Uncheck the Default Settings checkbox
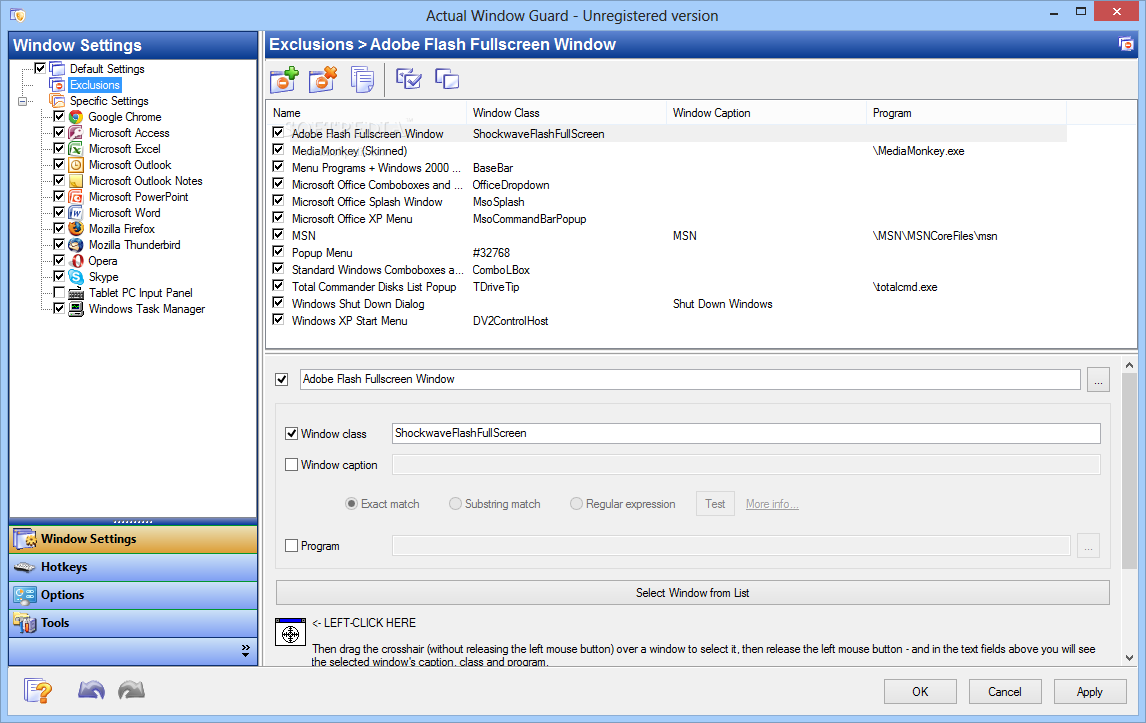This screenshot has height=723, width=1146. tap(40, 68)
